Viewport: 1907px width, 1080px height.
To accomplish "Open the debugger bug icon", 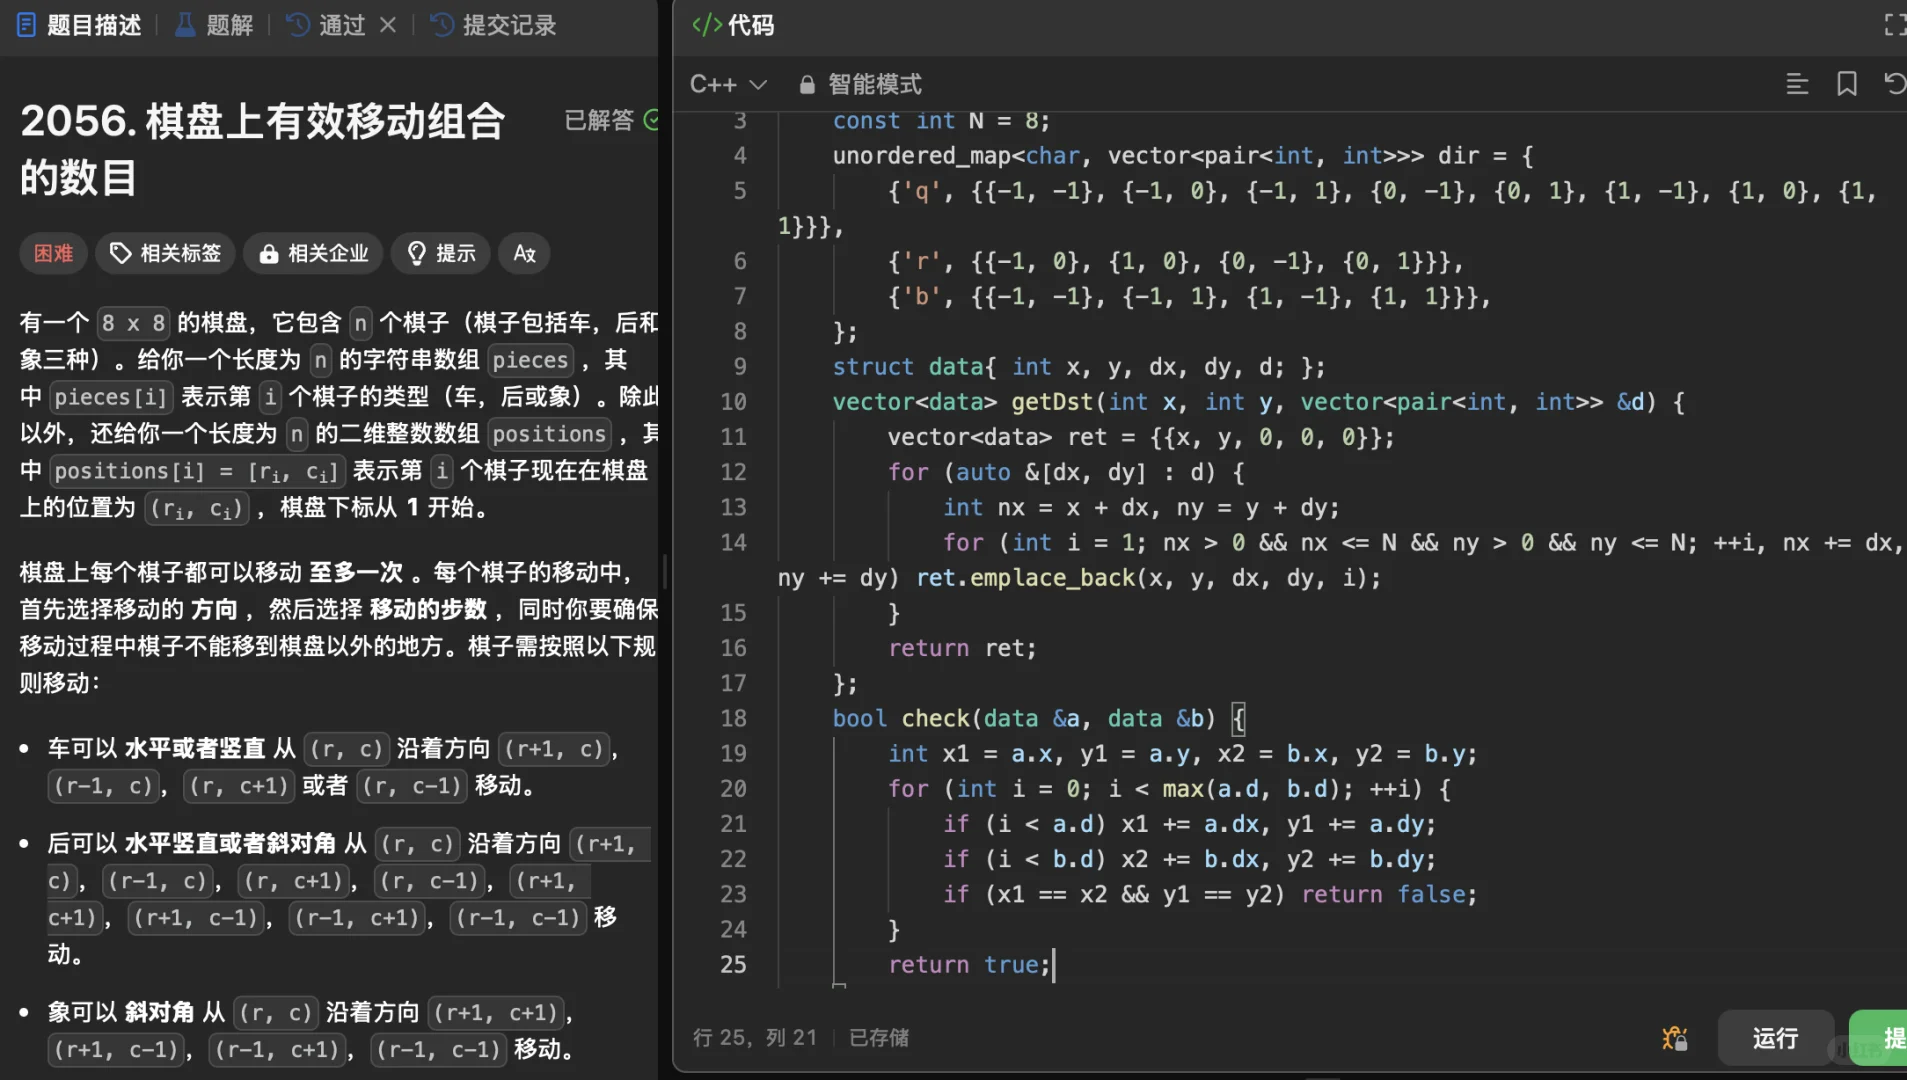I will 1675,1038.
